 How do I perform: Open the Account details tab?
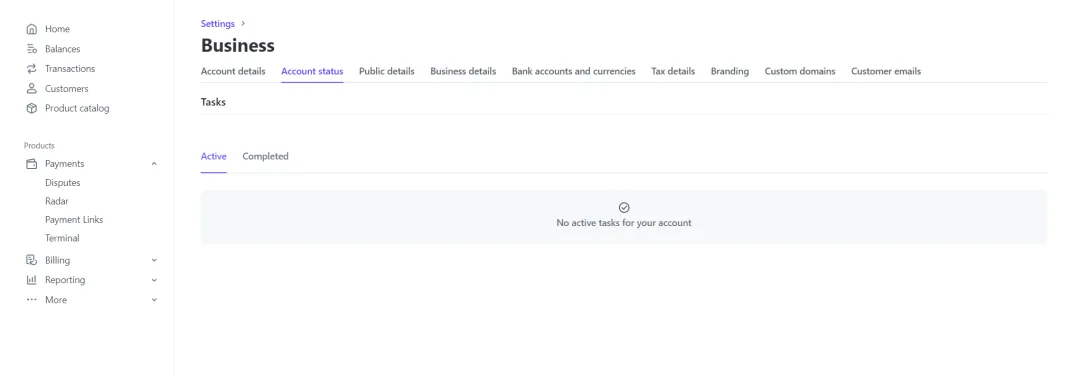[233, 71]
